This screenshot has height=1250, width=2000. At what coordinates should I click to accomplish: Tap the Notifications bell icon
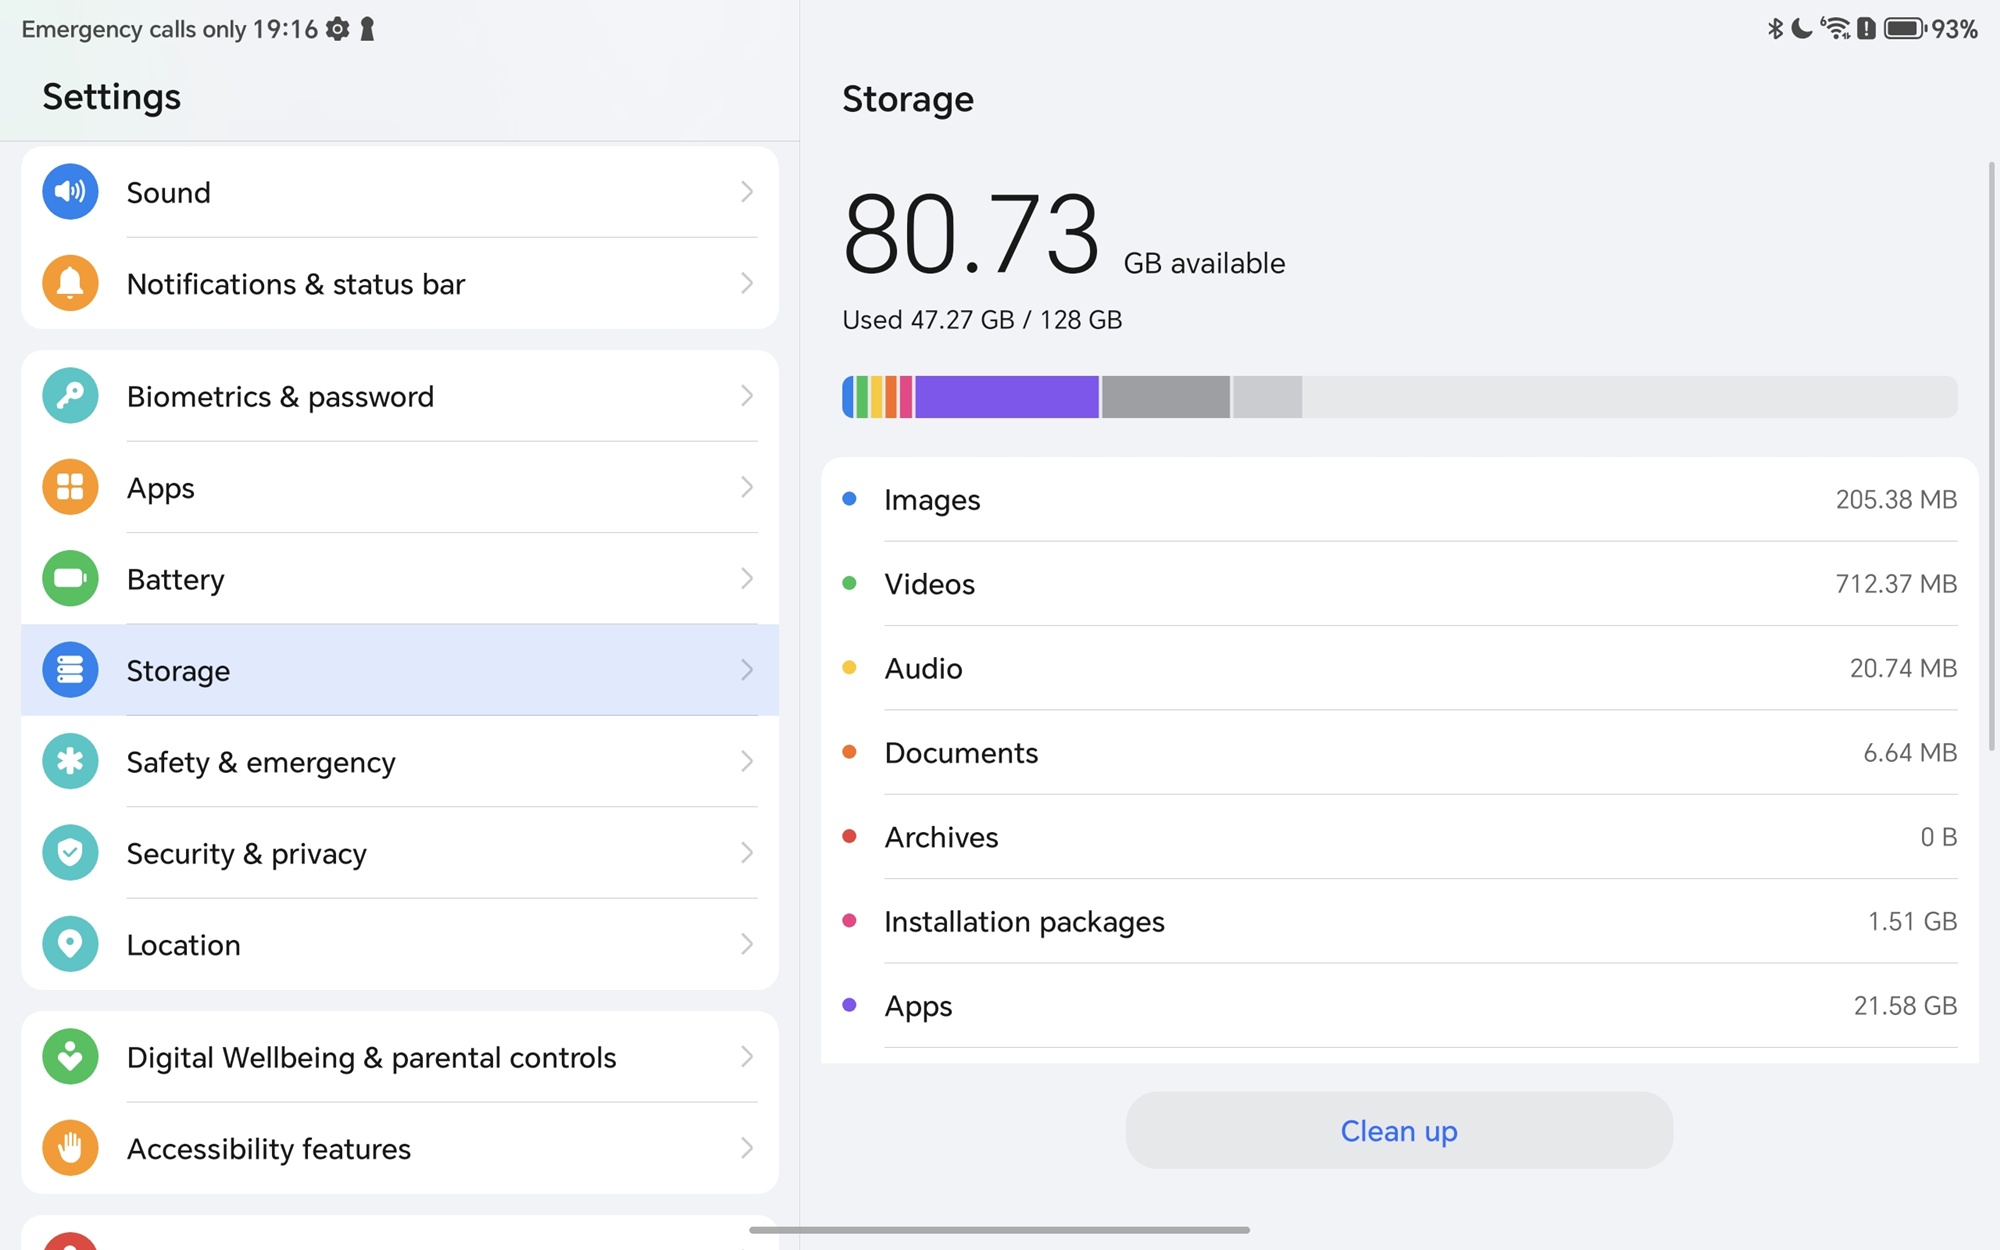[70, 284]
